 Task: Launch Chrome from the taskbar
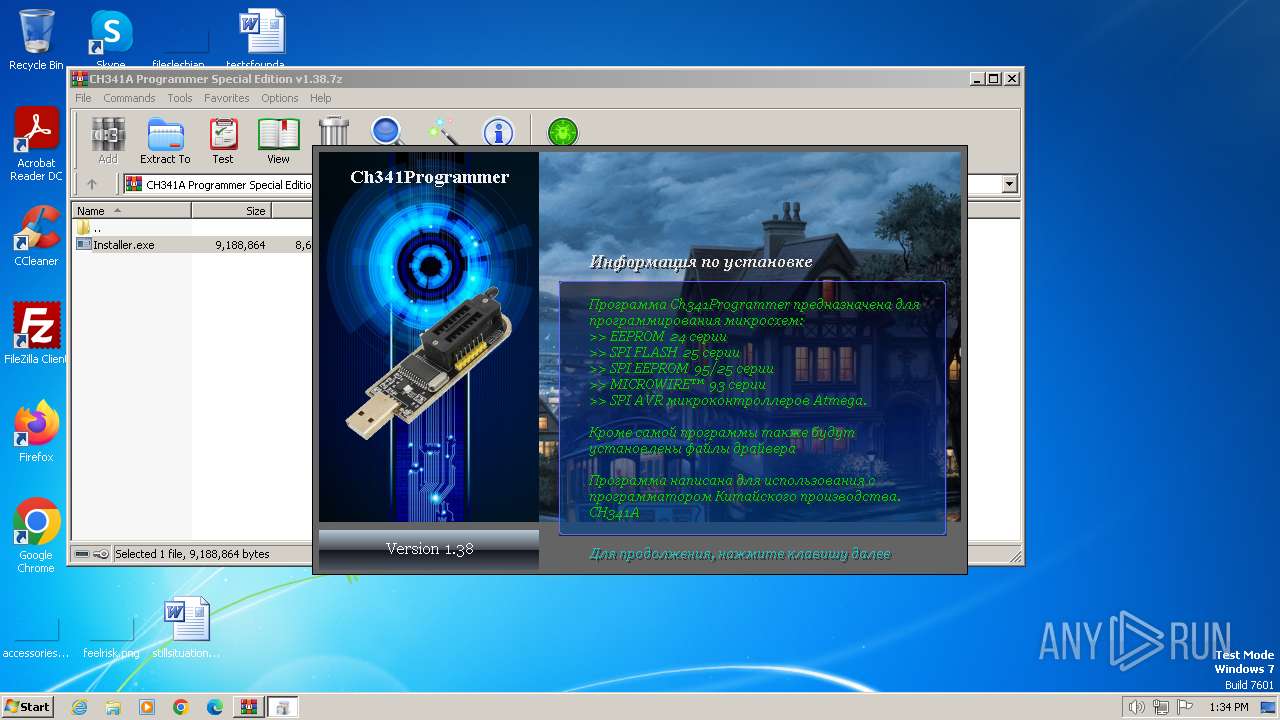(x=181, y=707)
